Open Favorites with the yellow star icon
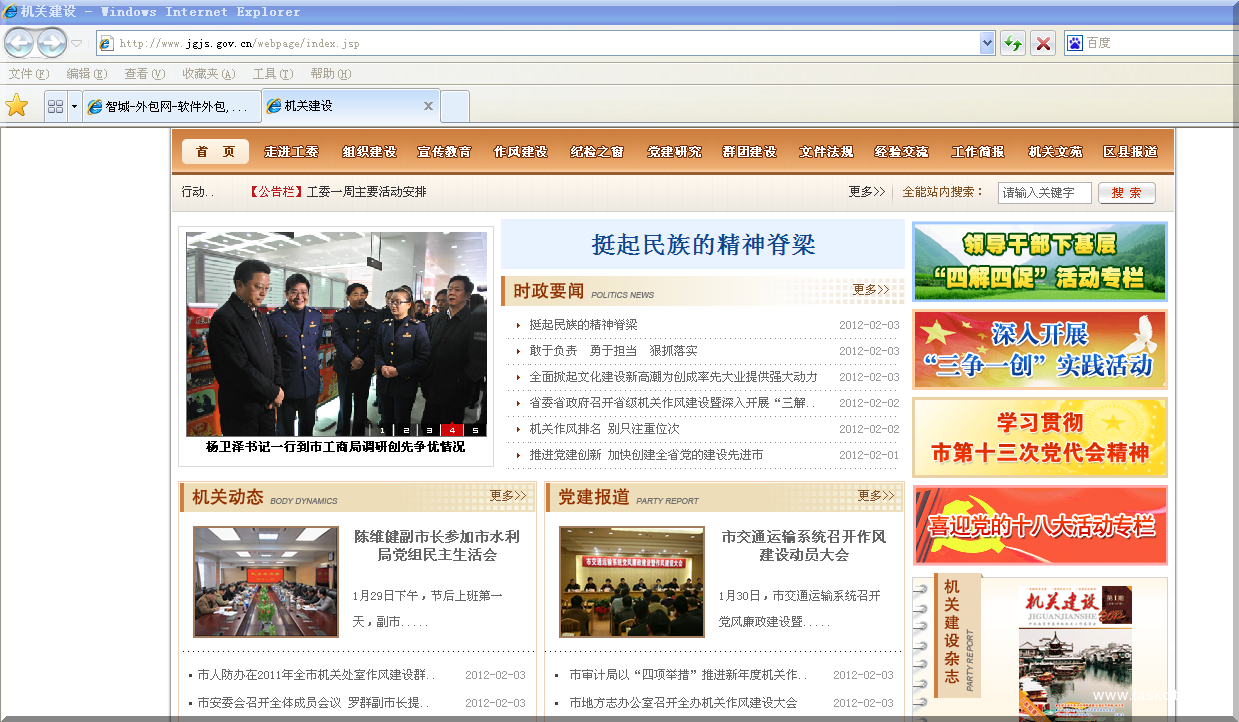The width and height of the screenshot is (1239, 722). [x=17, y=106]
